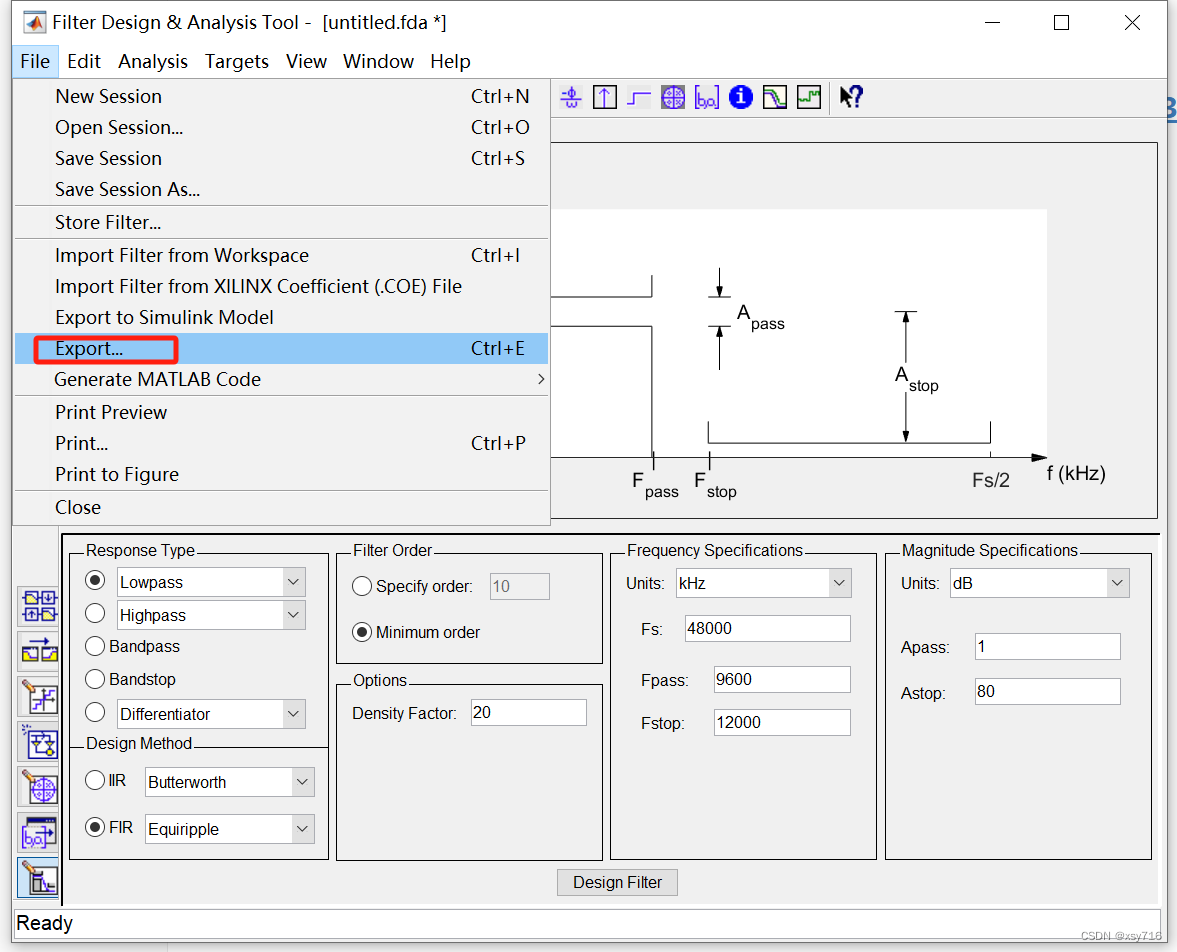The height and width of the screenshot is (952, 1177).
Task: Choose Print to Figure item
Action: click(x=281, y=474)
